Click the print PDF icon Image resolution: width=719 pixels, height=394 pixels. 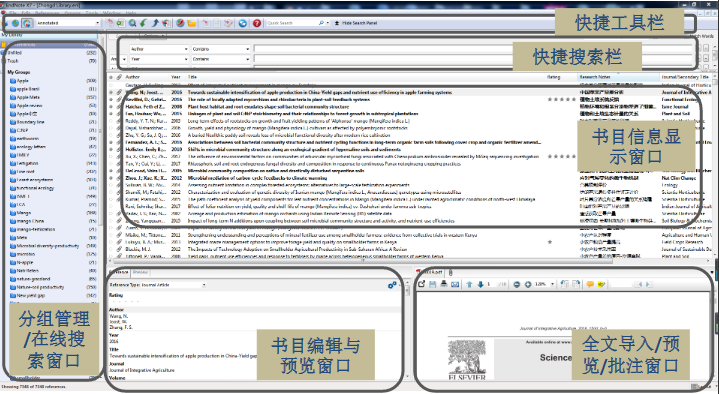(x=443, y=284)
